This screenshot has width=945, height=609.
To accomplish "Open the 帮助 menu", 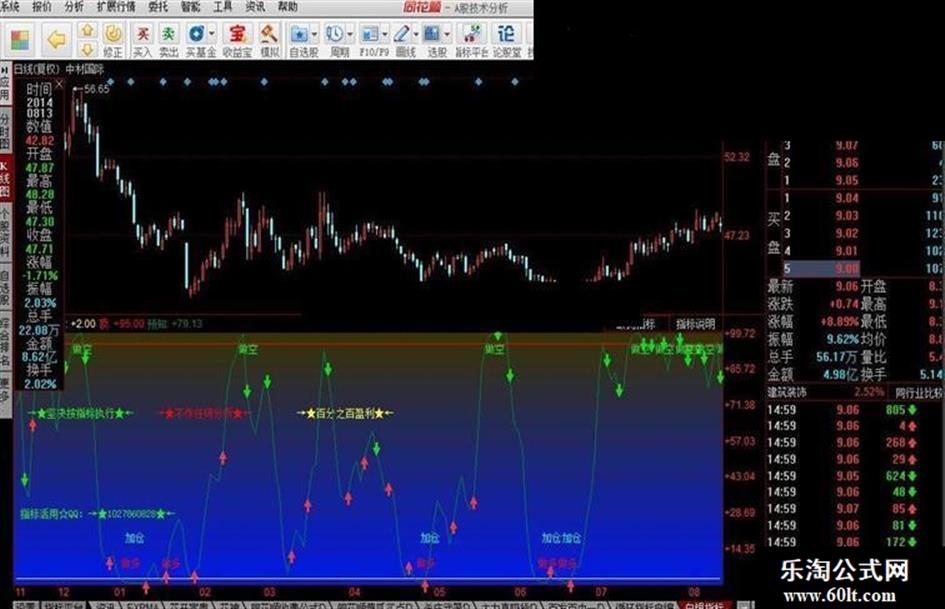I will pos(287,7).
